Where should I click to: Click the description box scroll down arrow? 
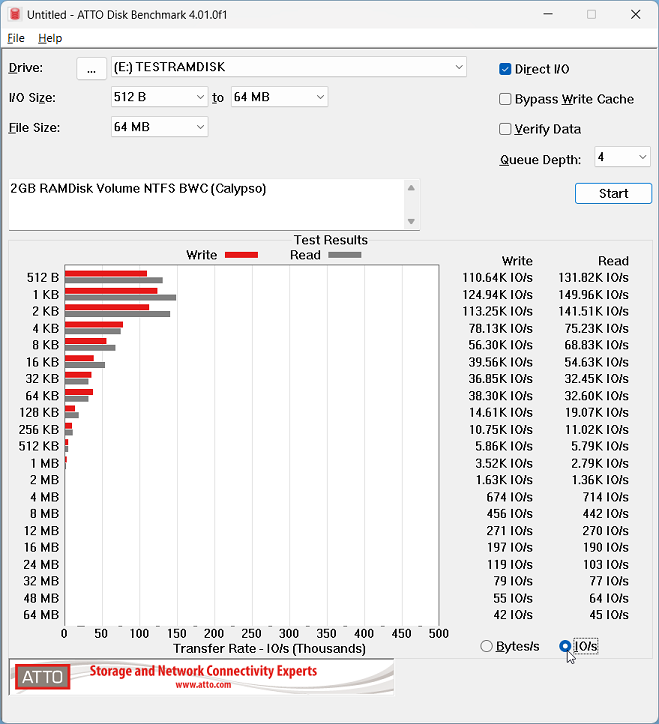click(411, 222)
